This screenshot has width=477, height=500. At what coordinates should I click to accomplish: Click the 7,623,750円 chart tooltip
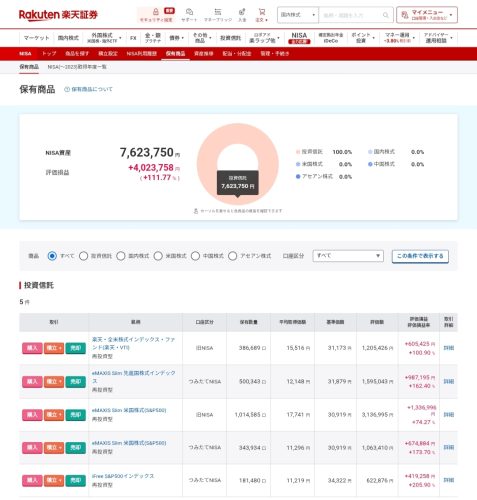(x=238, y=183)
